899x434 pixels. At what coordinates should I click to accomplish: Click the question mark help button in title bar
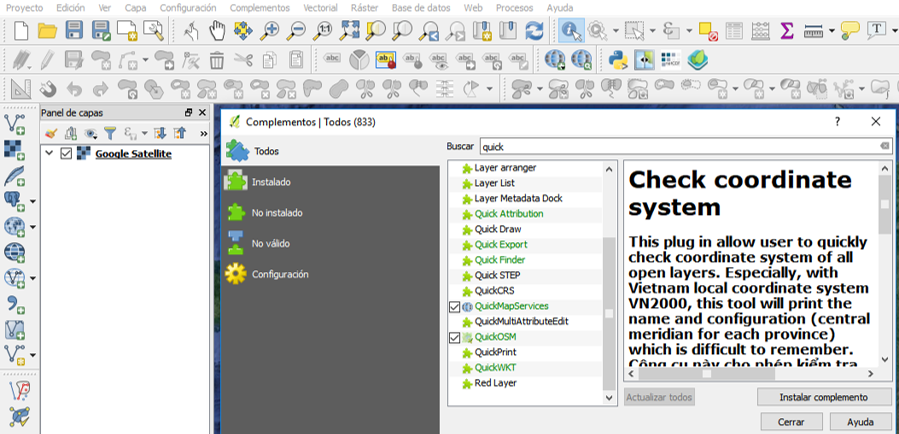pyautogui.click(x=837, y=122)
